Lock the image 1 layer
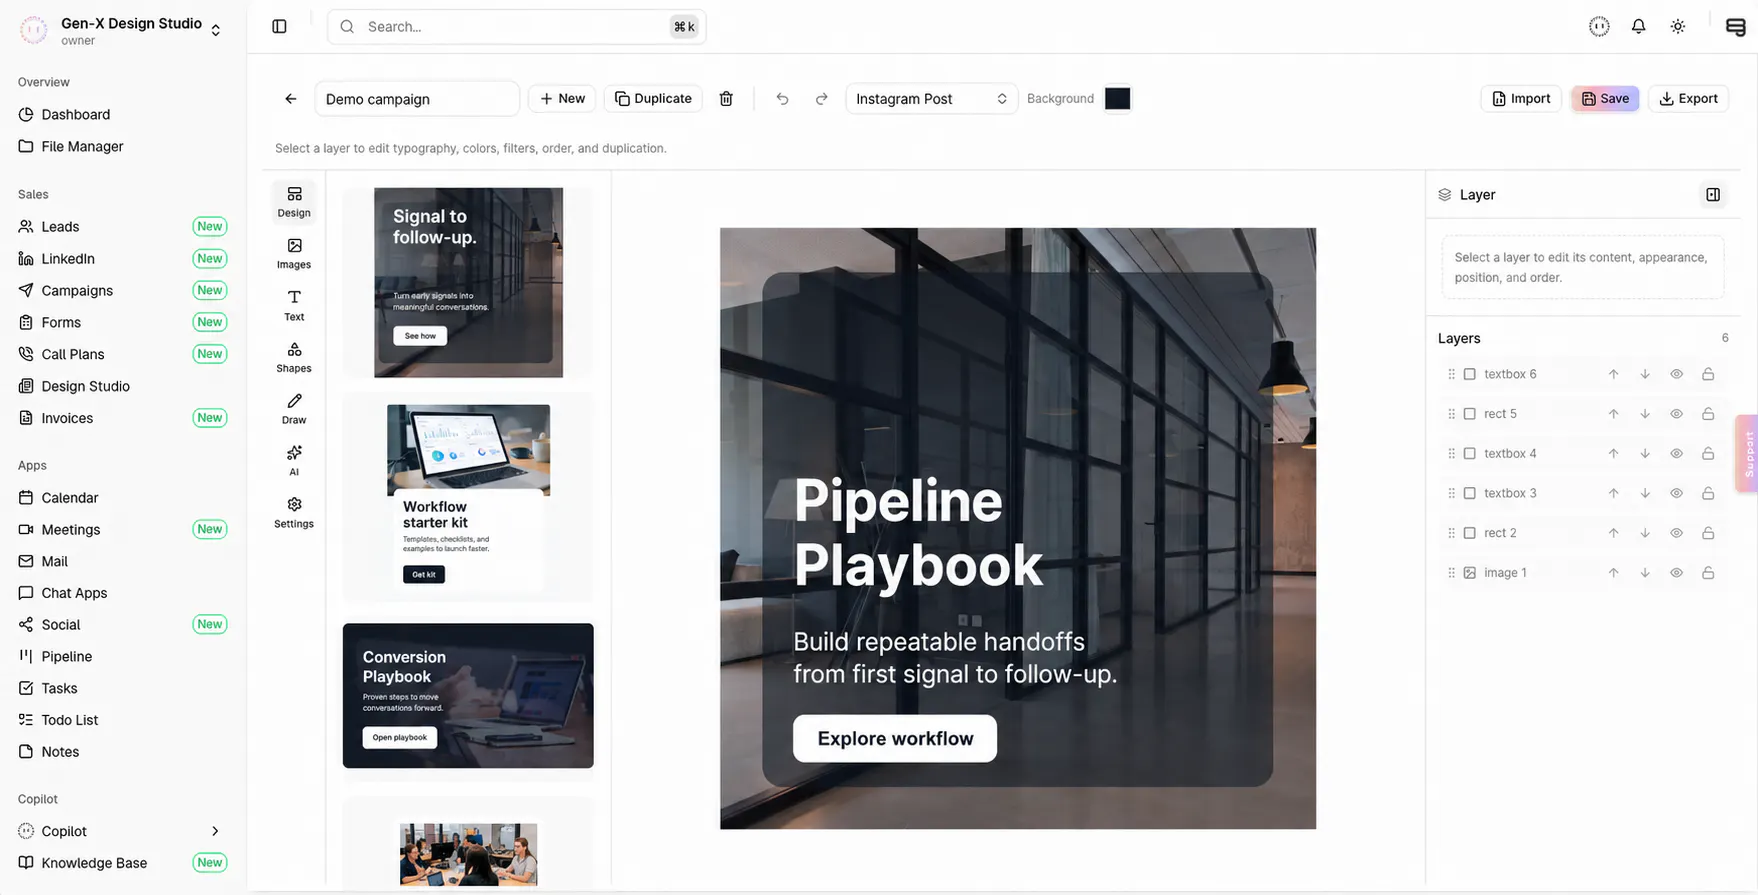1758x895 pixels. coord(1708,573)
